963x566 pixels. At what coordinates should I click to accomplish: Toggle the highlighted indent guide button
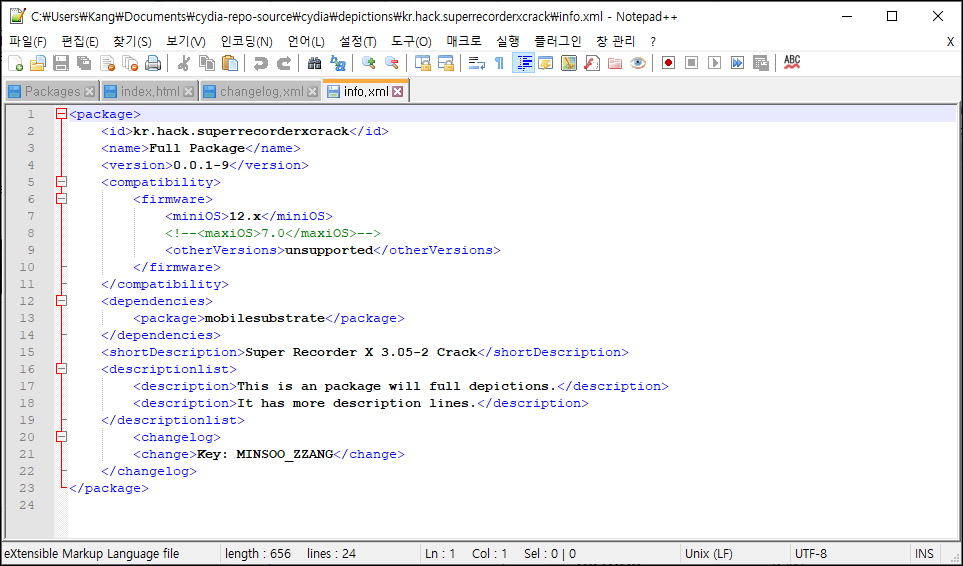(523, 63)
